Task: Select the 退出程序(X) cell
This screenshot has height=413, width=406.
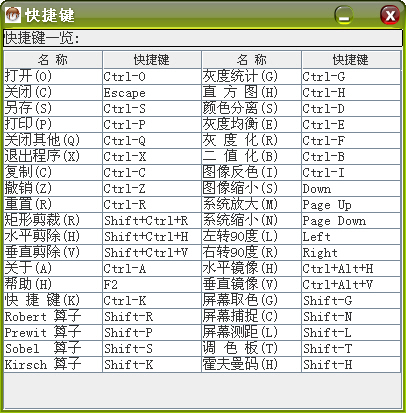Action: (53, 157)
